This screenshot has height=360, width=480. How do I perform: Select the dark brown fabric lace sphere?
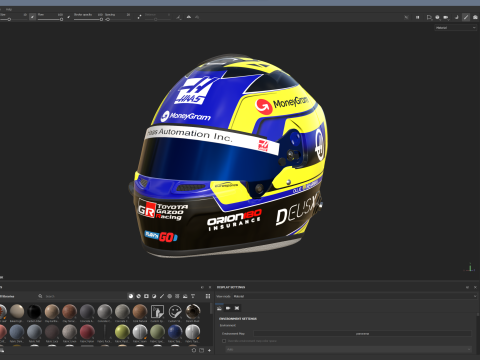(x=52, y=332)
